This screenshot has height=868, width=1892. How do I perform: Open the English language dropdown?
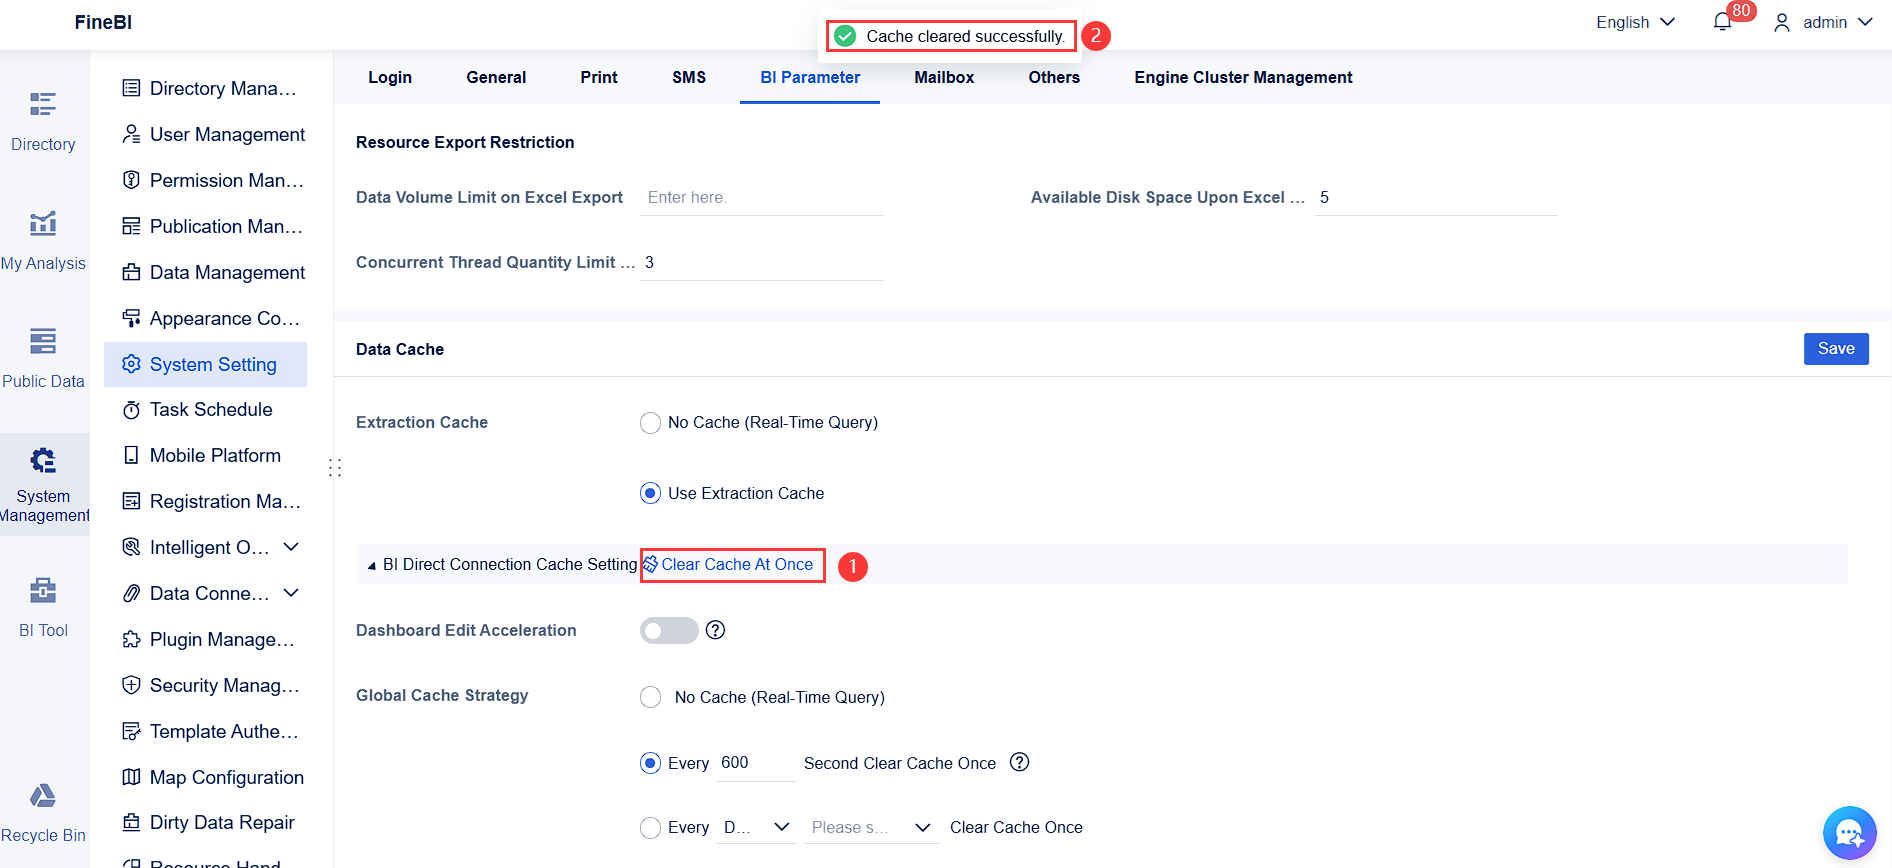pos(1635,22)
